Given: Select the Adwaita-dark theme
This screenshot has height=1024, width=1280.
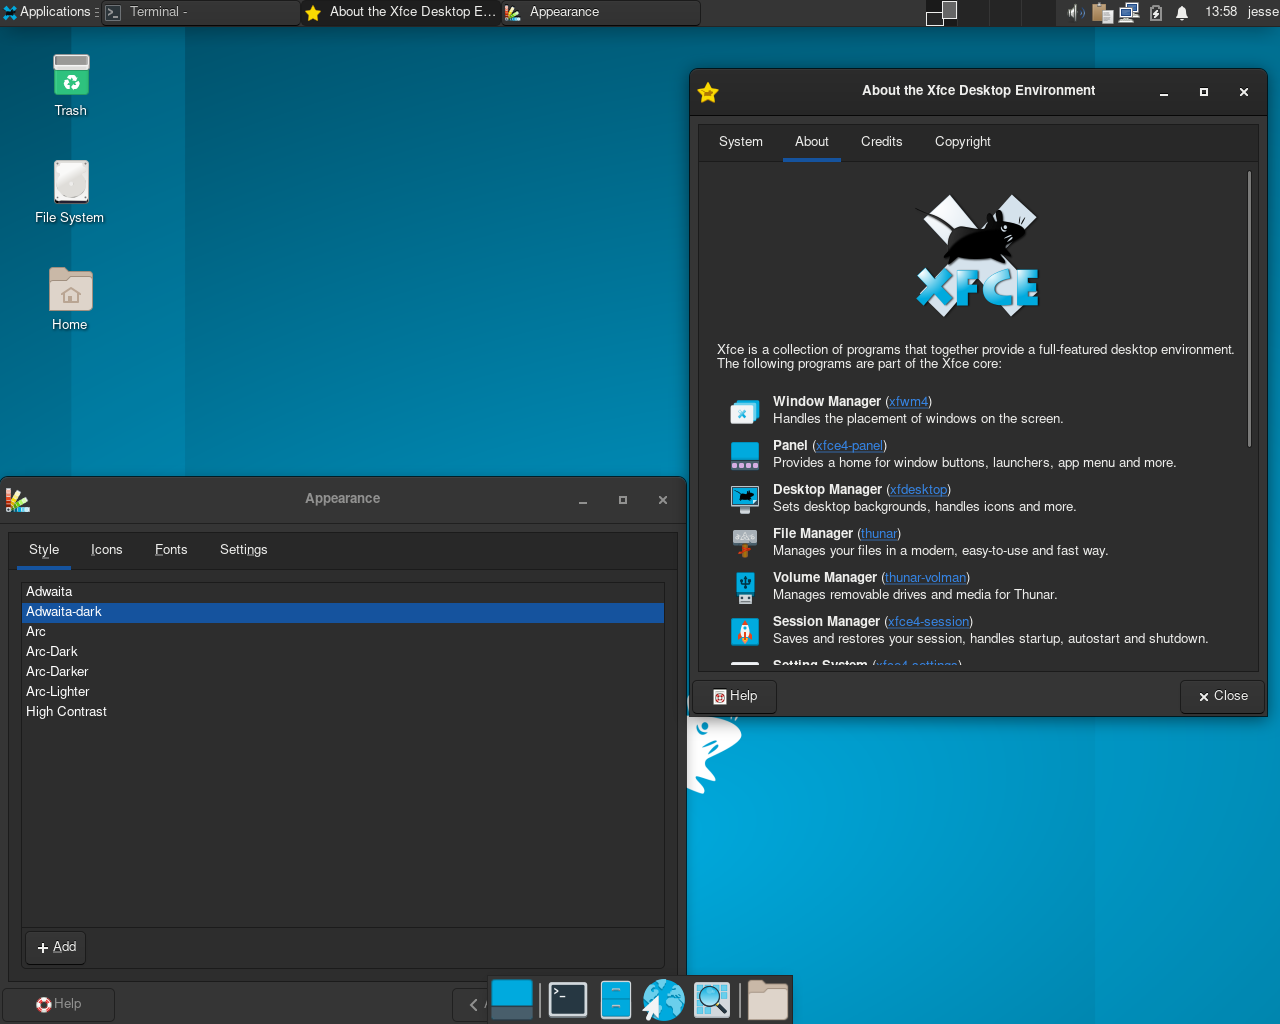Looking at the screenshot, I should (343, 612).
